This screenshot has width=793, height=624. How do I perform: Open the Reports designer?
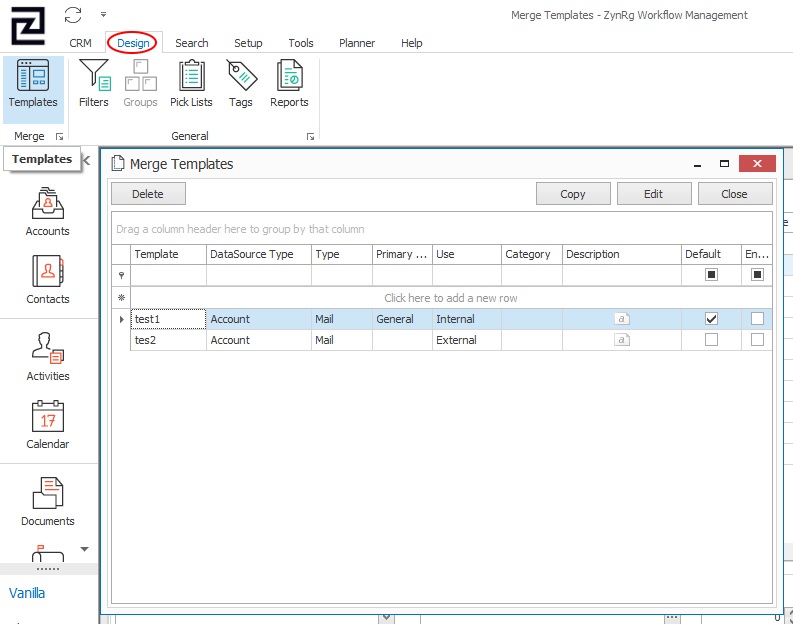(289, 84)
